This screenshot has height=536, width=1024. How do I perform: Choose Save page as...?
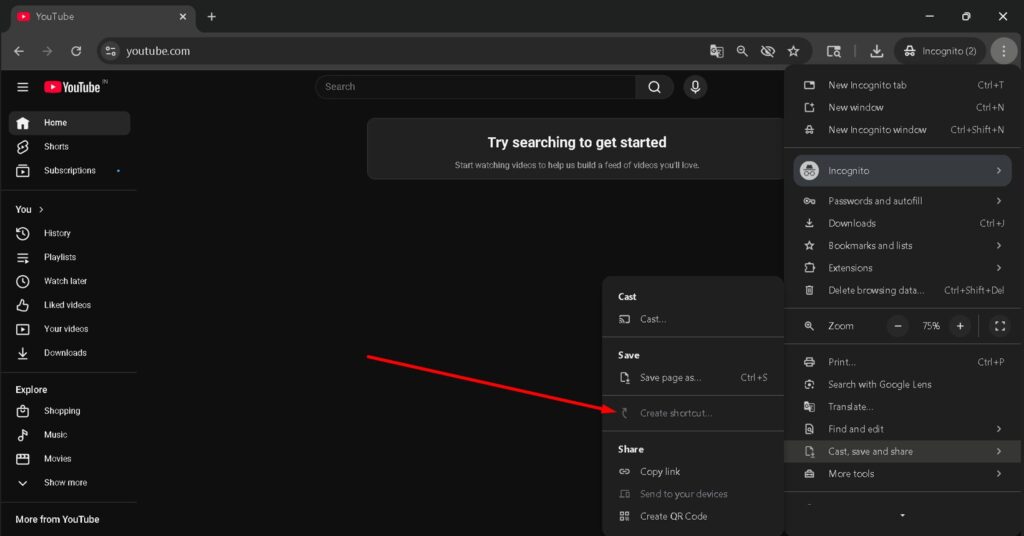pos(693,377)
